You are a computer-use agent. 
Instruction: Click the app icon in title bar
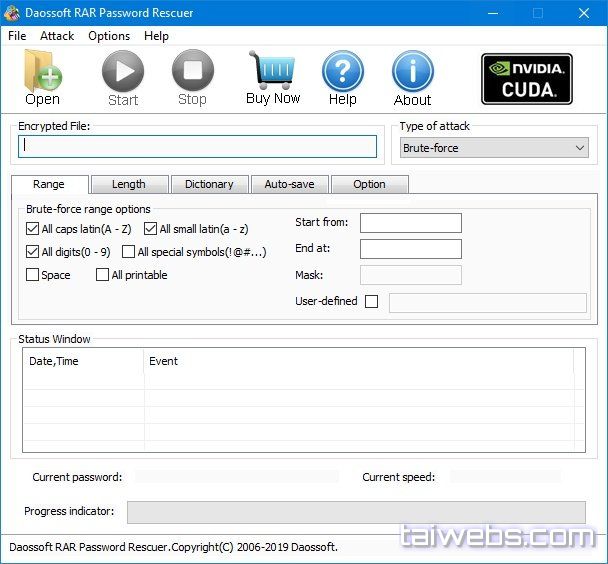click(x=12, y=13)
